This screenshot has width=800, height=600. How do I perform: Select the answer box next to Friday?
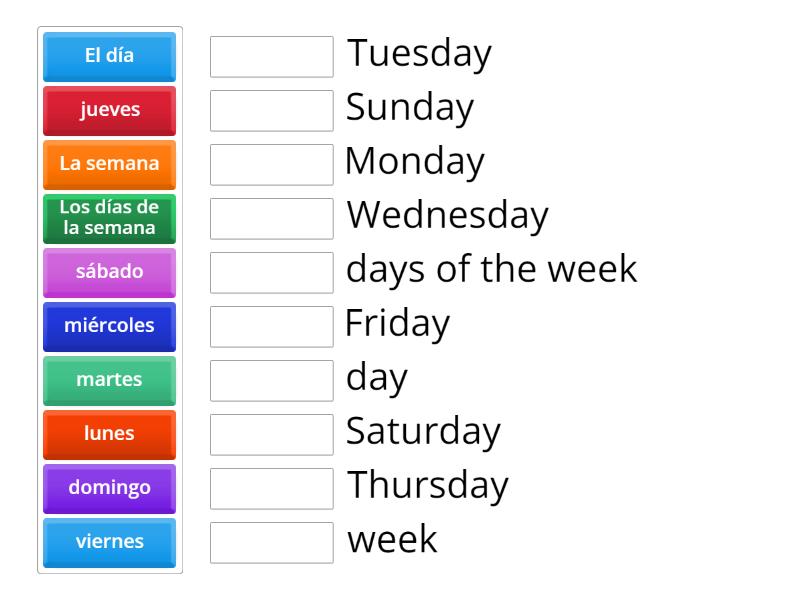[272, 327]
